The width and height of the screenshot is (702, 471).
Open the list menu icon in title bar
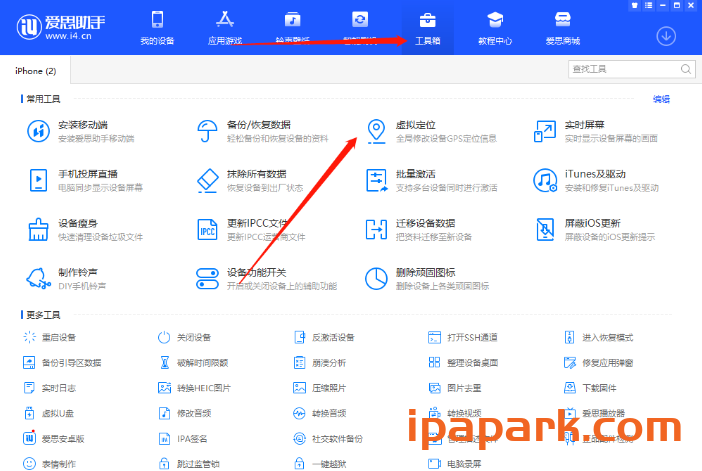pos(648,5)
